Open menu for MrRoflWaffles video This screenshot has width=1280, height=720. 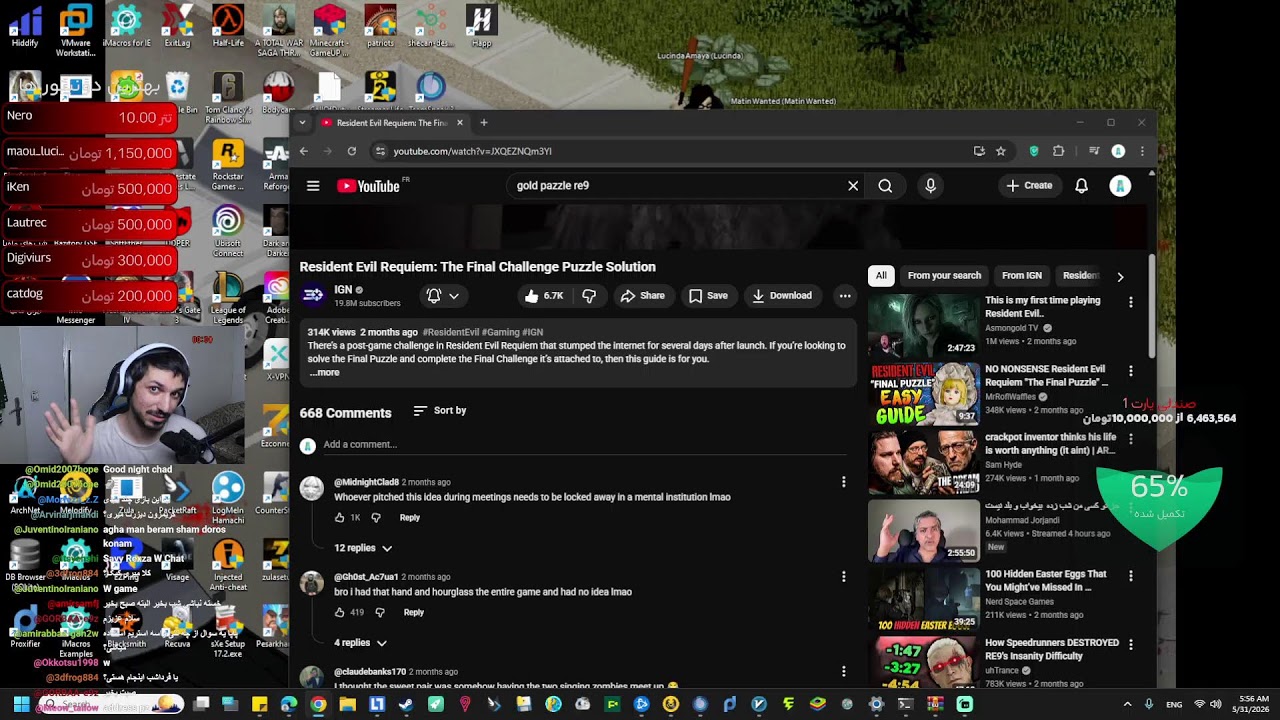pyautogui.click(x=1131, y=371)
